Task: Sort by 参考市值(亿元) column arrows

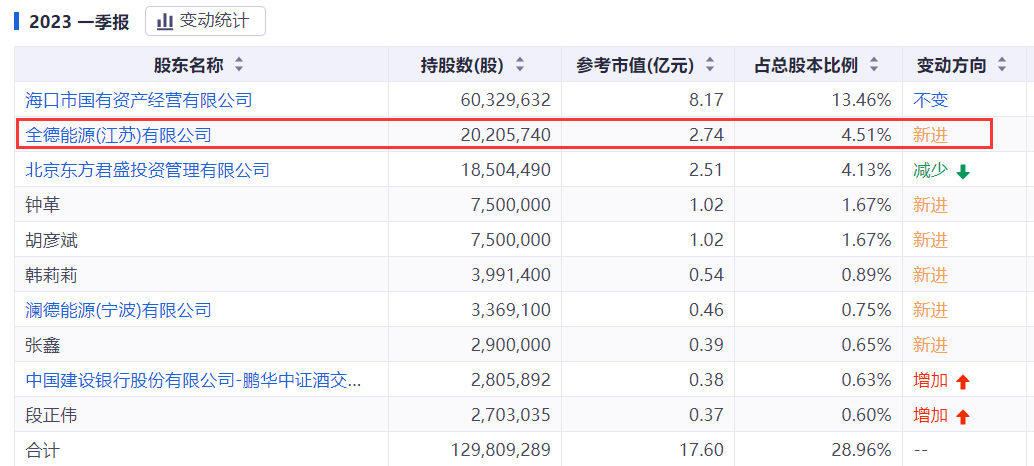Action: pos(710,65)
